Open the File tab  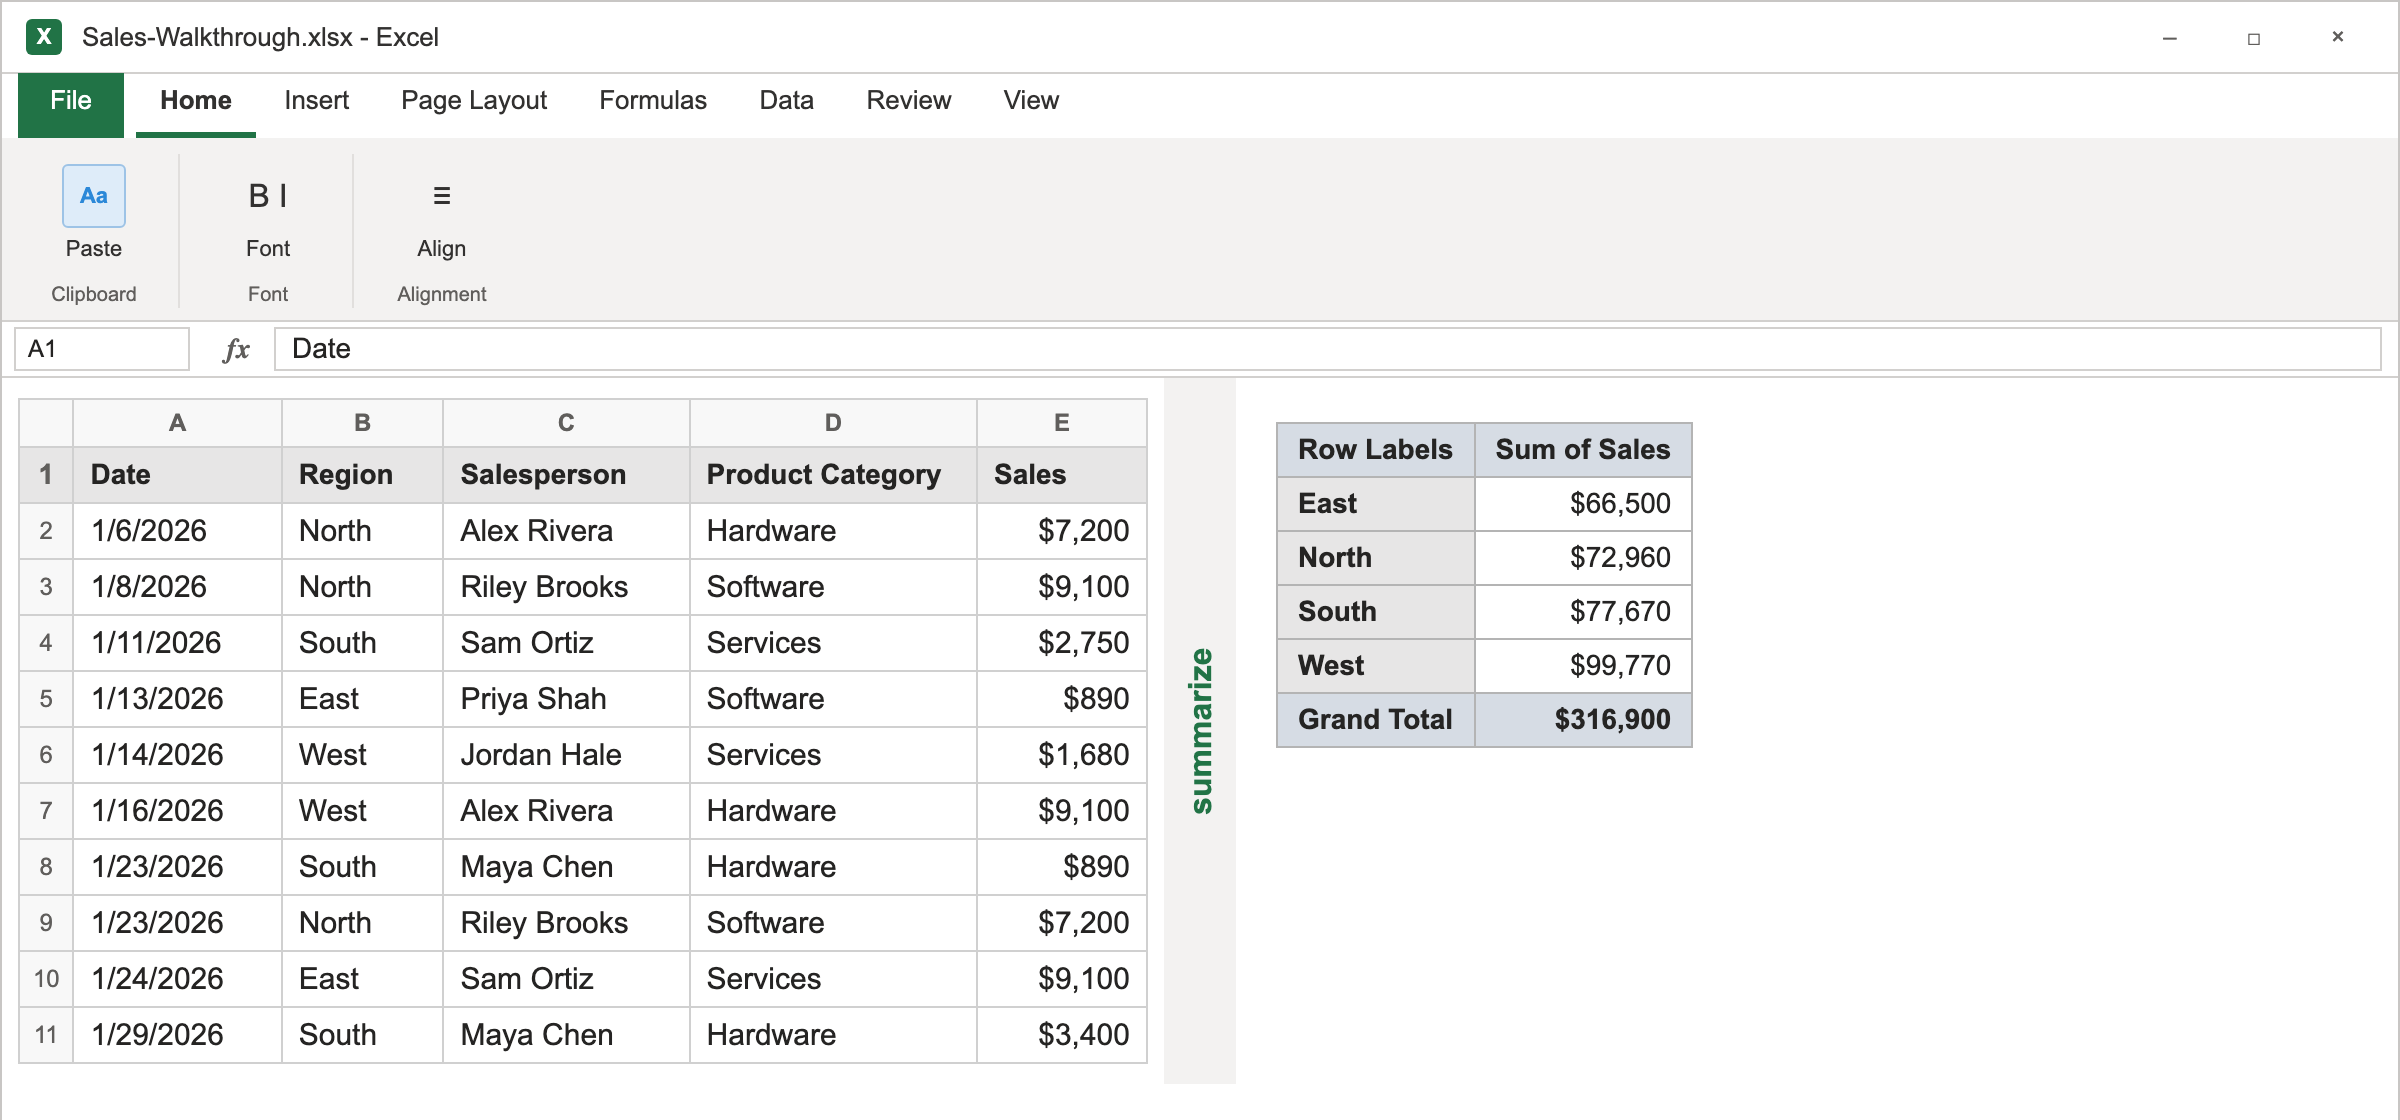[71, 104]
